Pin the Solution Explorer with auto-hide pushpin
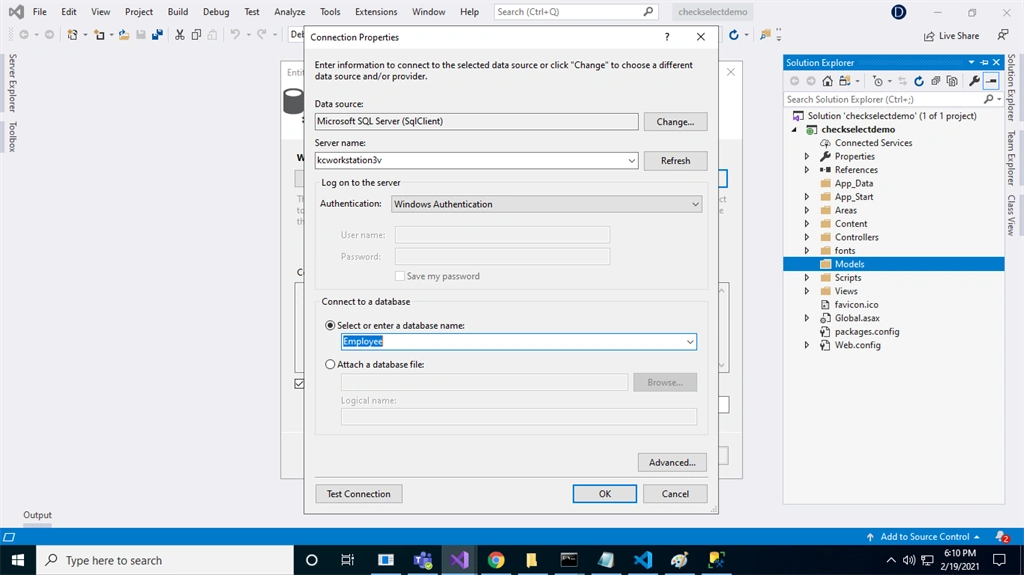1024x575 pixels. [984, 62]
